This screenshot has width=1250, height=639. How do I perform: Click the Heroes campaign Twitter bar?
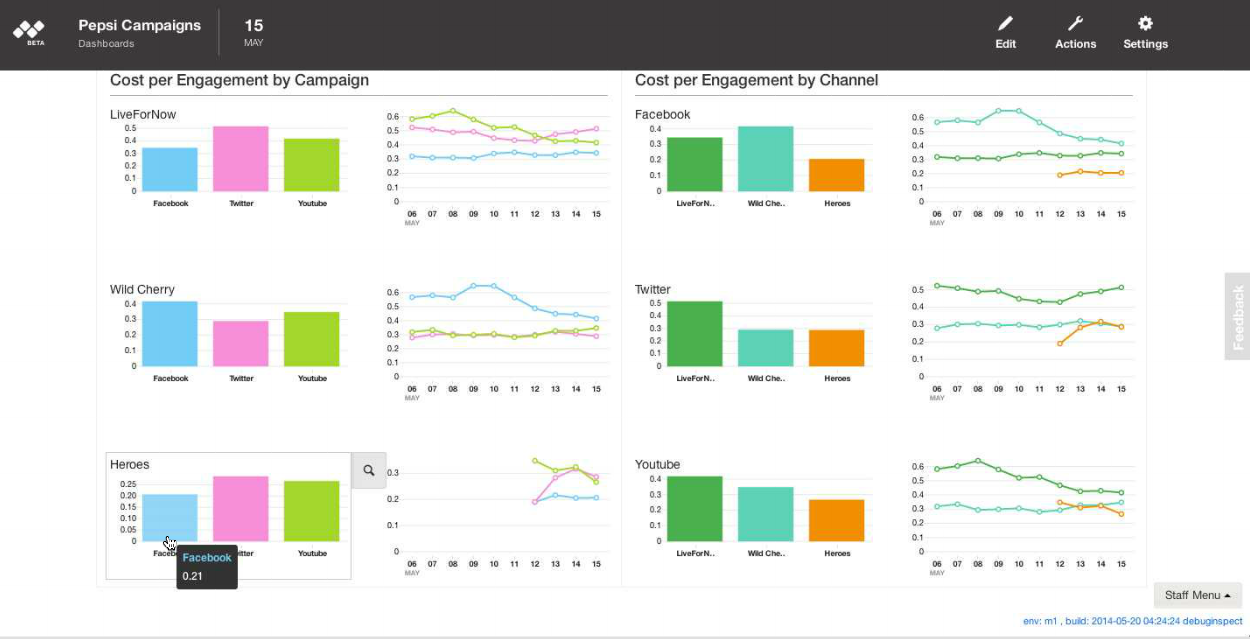tap(241, 508)
